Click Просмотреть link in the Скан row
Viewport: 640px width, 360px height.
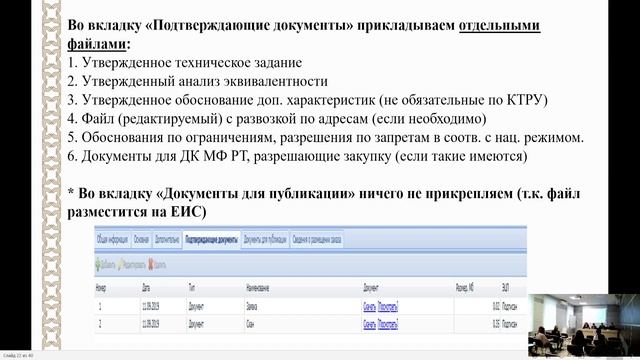click(x=388, y=324)
